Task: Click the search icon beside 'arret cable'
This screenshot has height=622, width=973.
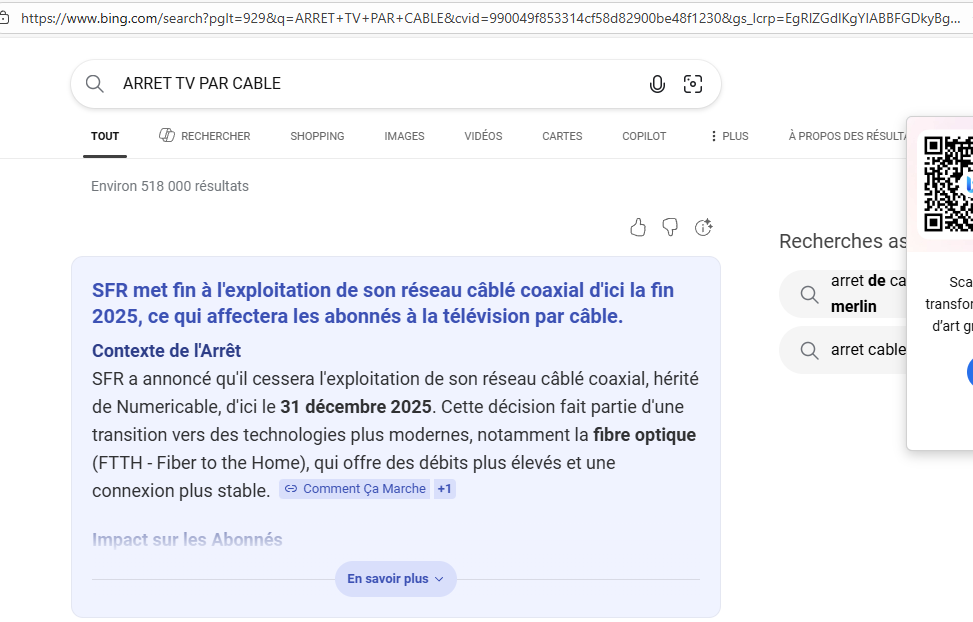Action: point(809,349)
